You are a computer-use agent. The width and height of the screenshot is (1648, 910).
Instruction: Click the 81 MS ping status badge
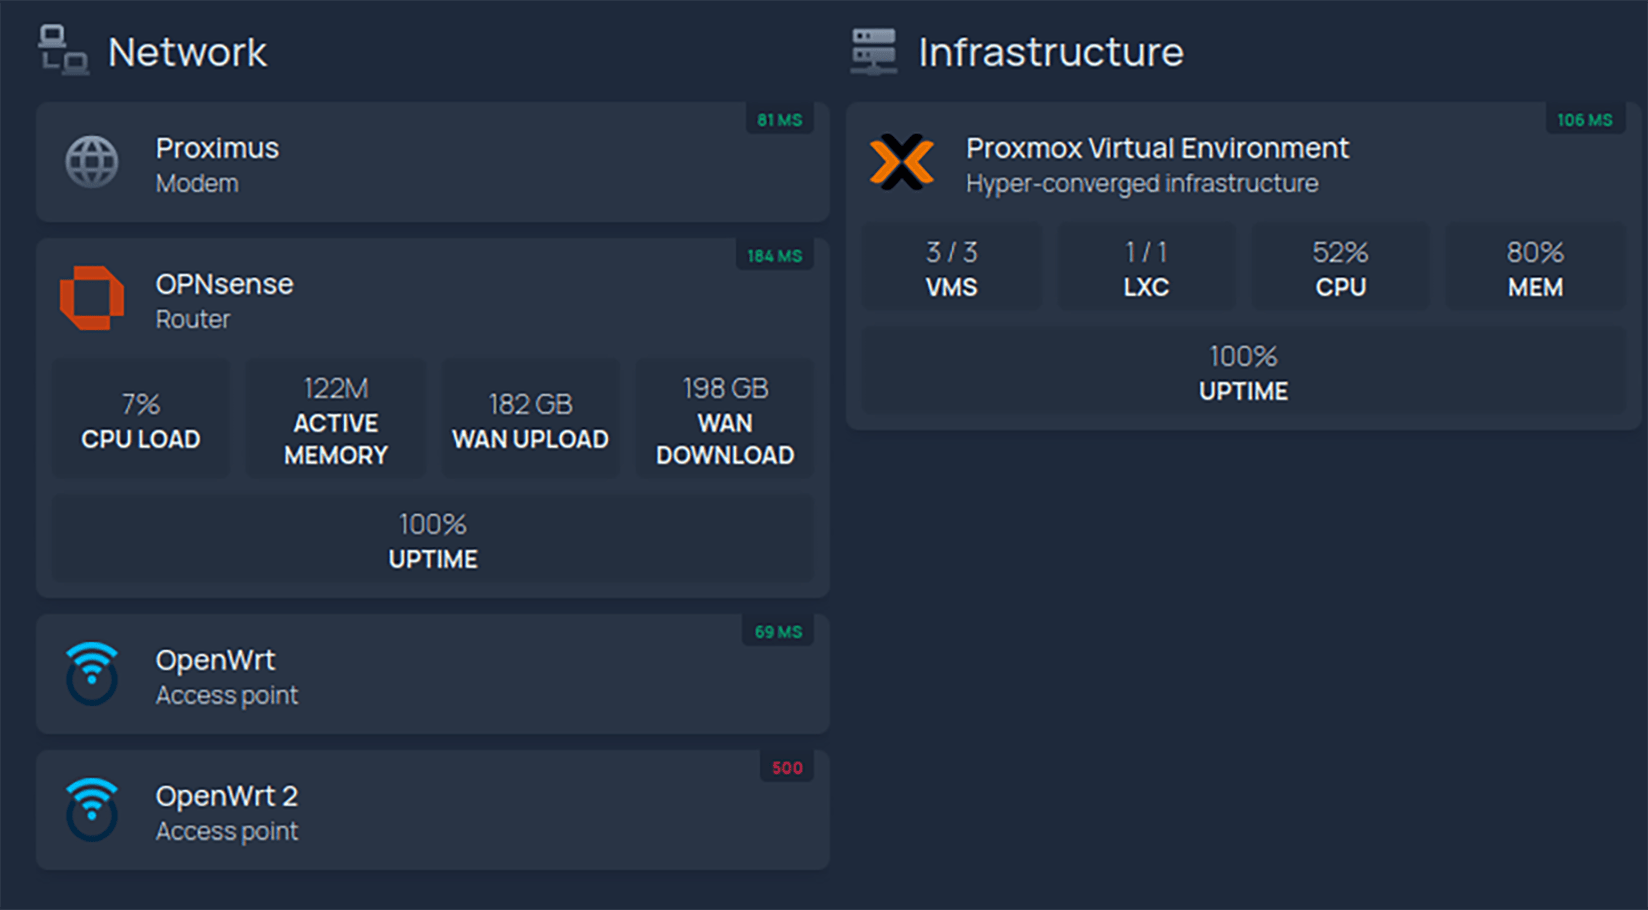tap(779, 120)
